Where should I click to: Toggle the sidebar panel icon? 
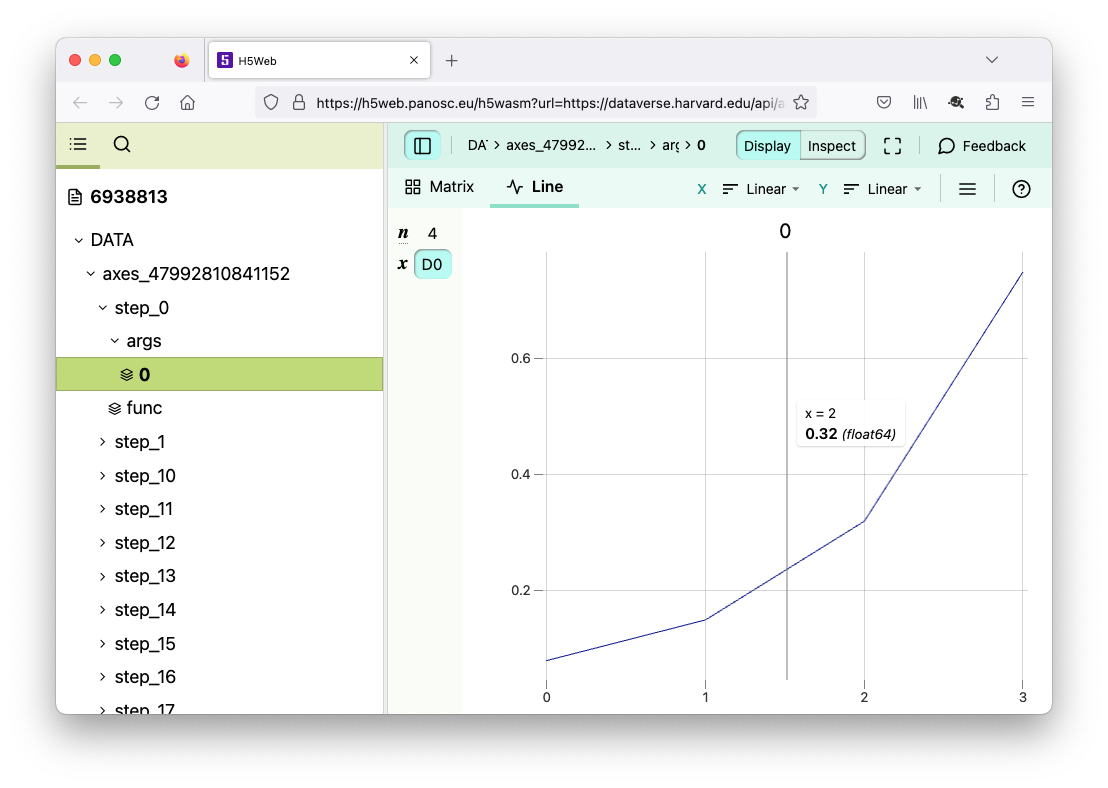pos(422,146)
